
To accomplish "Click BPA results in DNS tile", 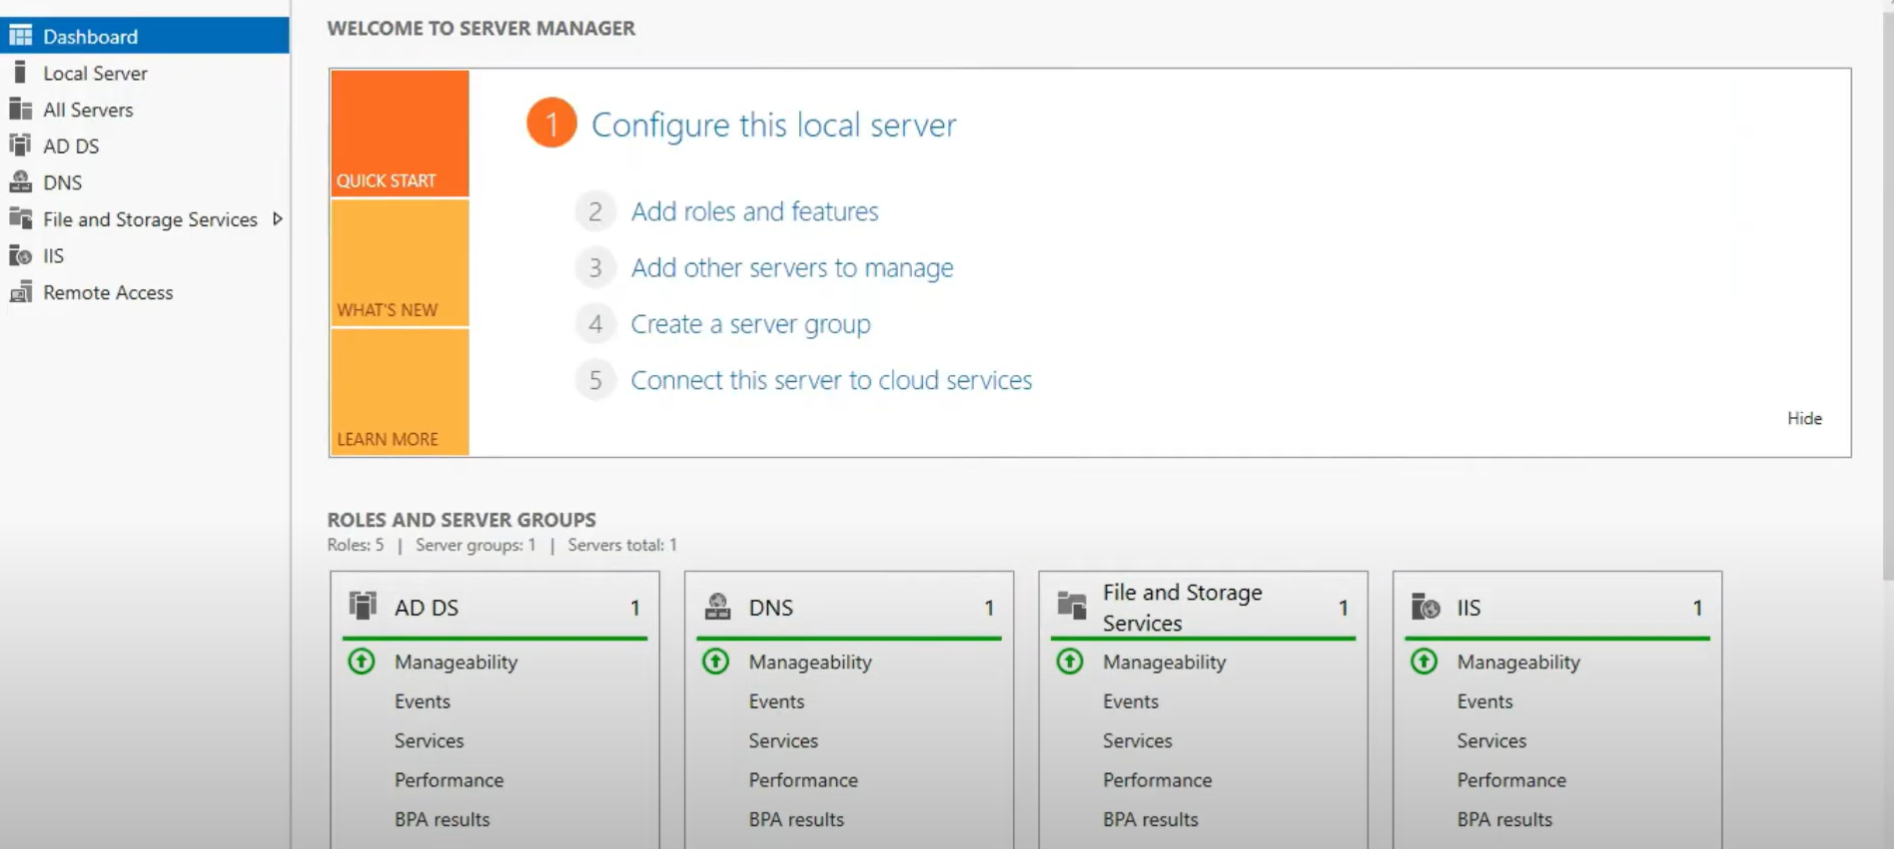I will click(796, 819).
